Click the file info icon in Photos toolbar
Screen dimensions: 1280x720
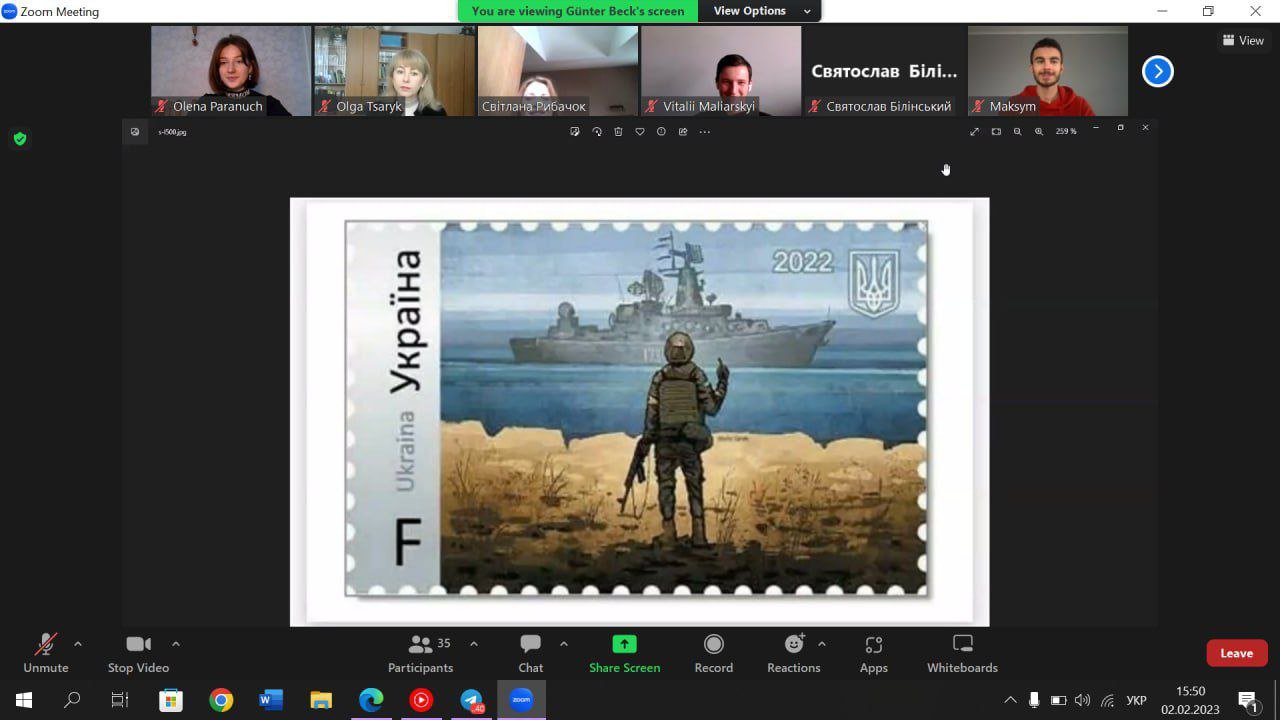click(x=661, y=131)
